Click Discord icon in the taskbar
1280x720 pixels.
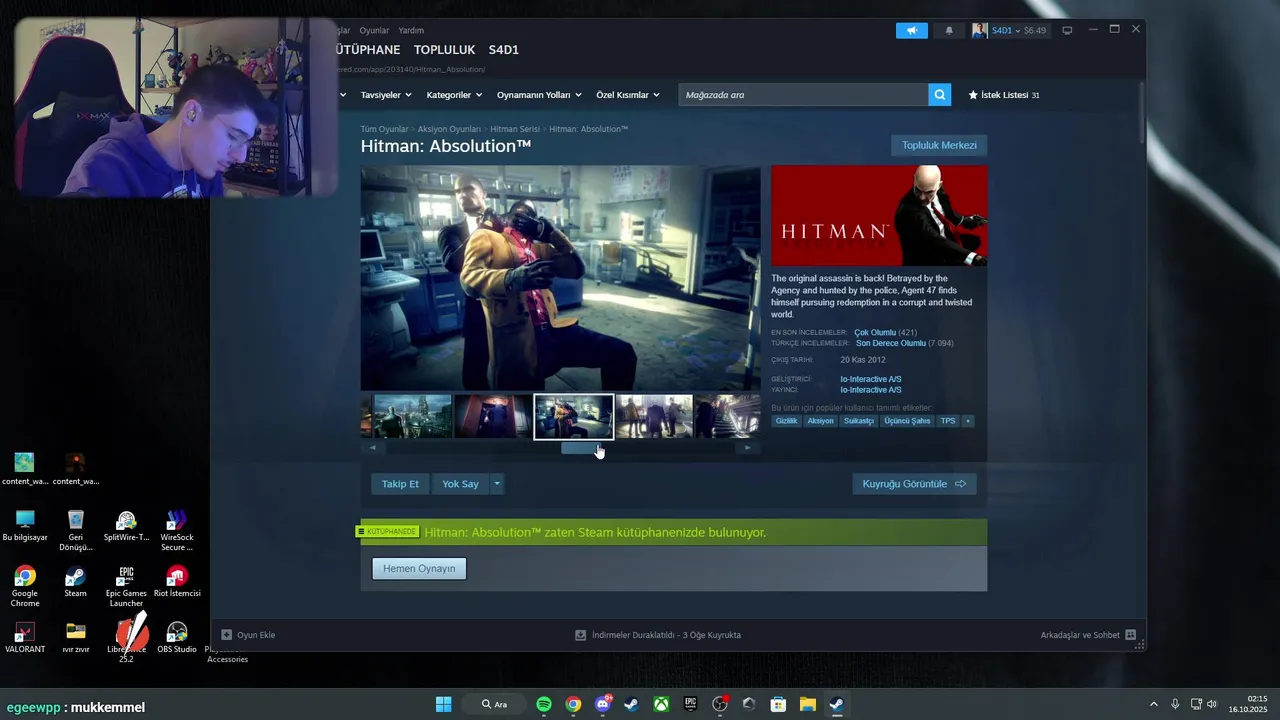tap(602, 704)
